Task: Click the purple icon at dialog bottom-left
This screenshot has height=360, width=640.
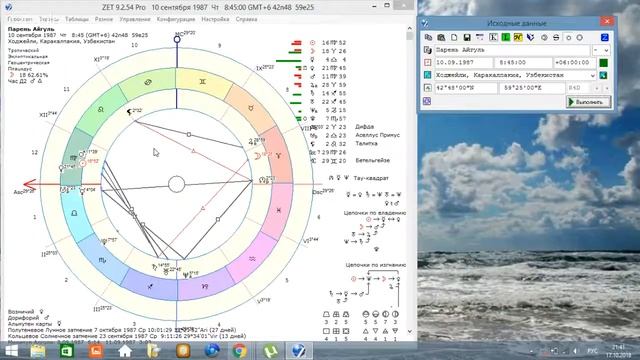Action: [x=427, y=101]
